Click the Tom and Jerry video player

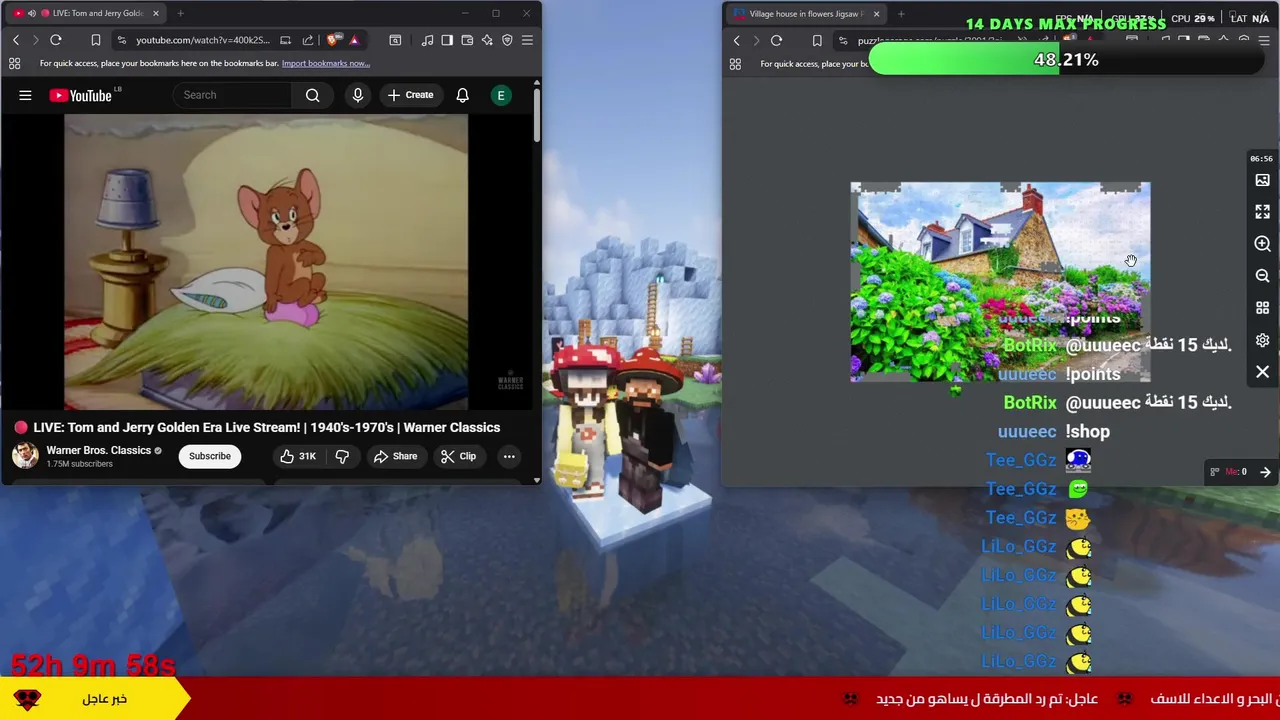tap(266, 262)
